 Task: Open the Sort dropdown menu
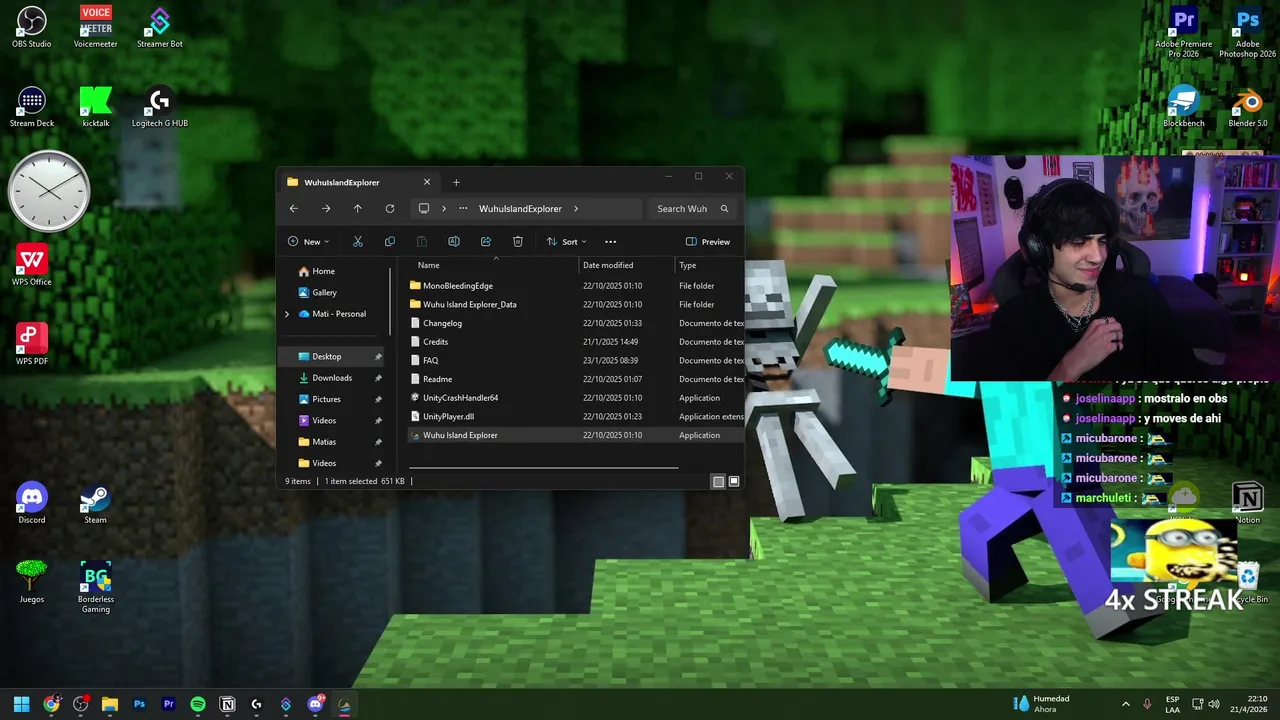pos(566,242)
